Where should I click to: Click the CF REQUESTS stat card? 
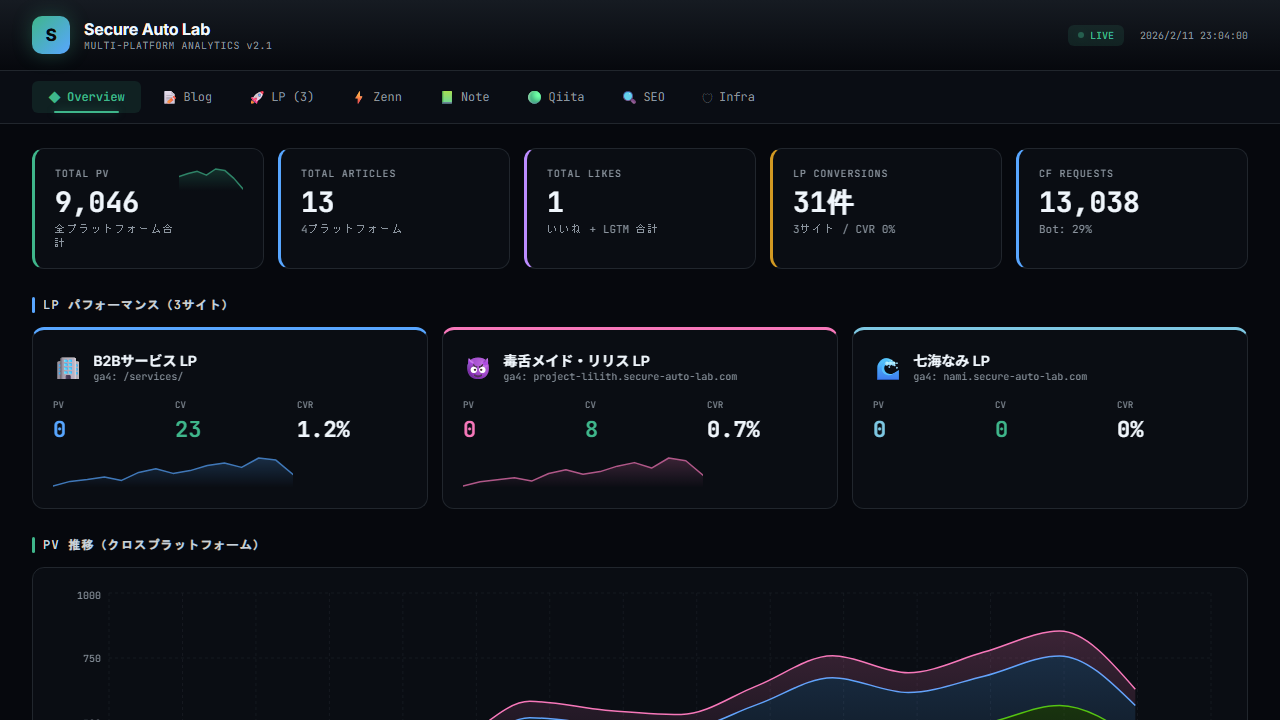click(x=1131, y=208)
